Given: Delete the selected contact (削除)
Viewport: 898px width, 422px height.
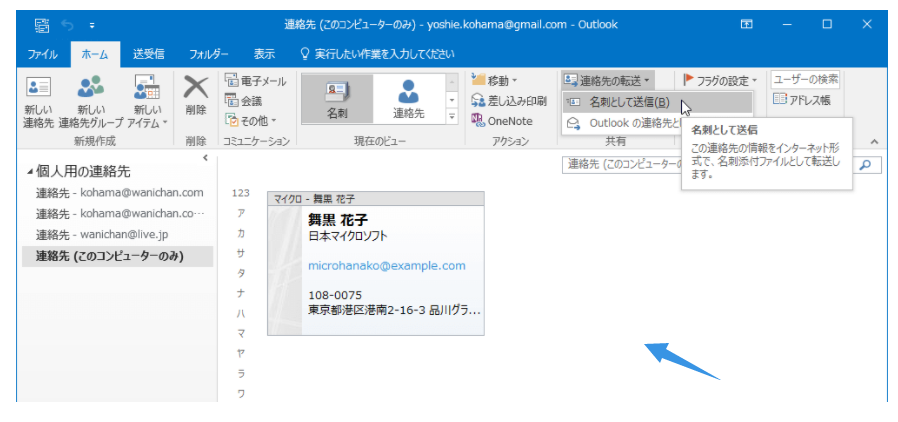Looking at the screenshot, I should pos(196,96).
